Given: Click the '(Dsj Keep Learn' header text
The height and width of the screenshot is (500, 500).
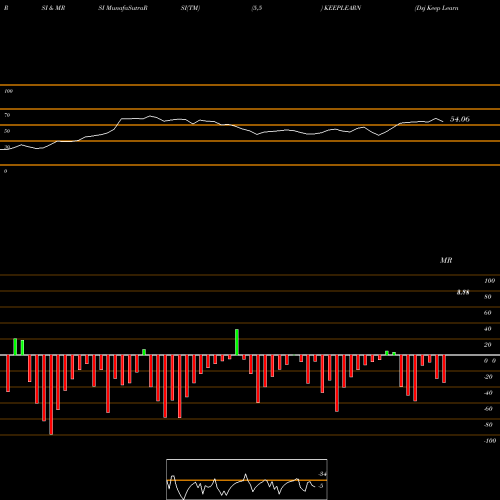Looking at the screenshot, I should point(436,8).
